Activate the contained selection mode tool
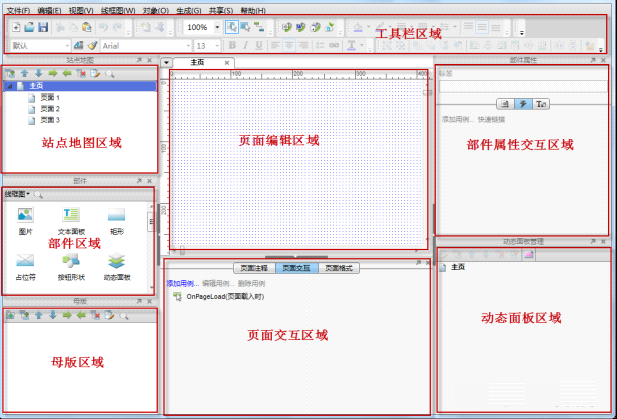The width and height of the screenshot is (617, 419). 246,27
